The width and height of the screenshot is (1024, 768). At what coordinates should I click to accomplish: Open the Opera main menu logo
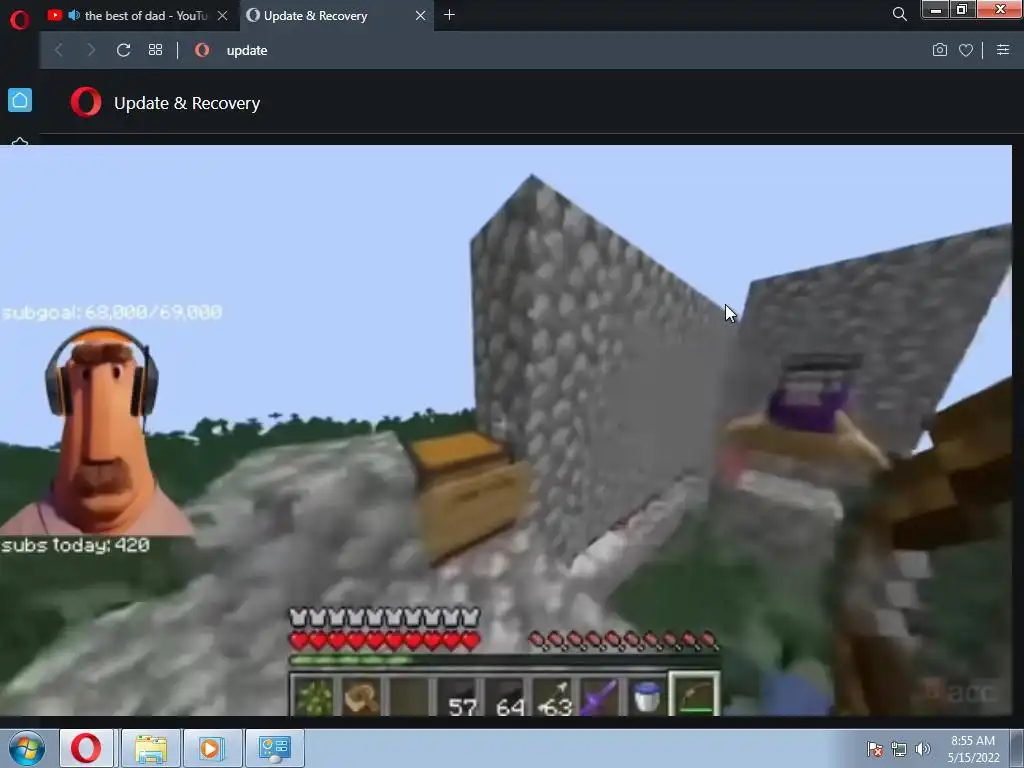click(20, 19)
